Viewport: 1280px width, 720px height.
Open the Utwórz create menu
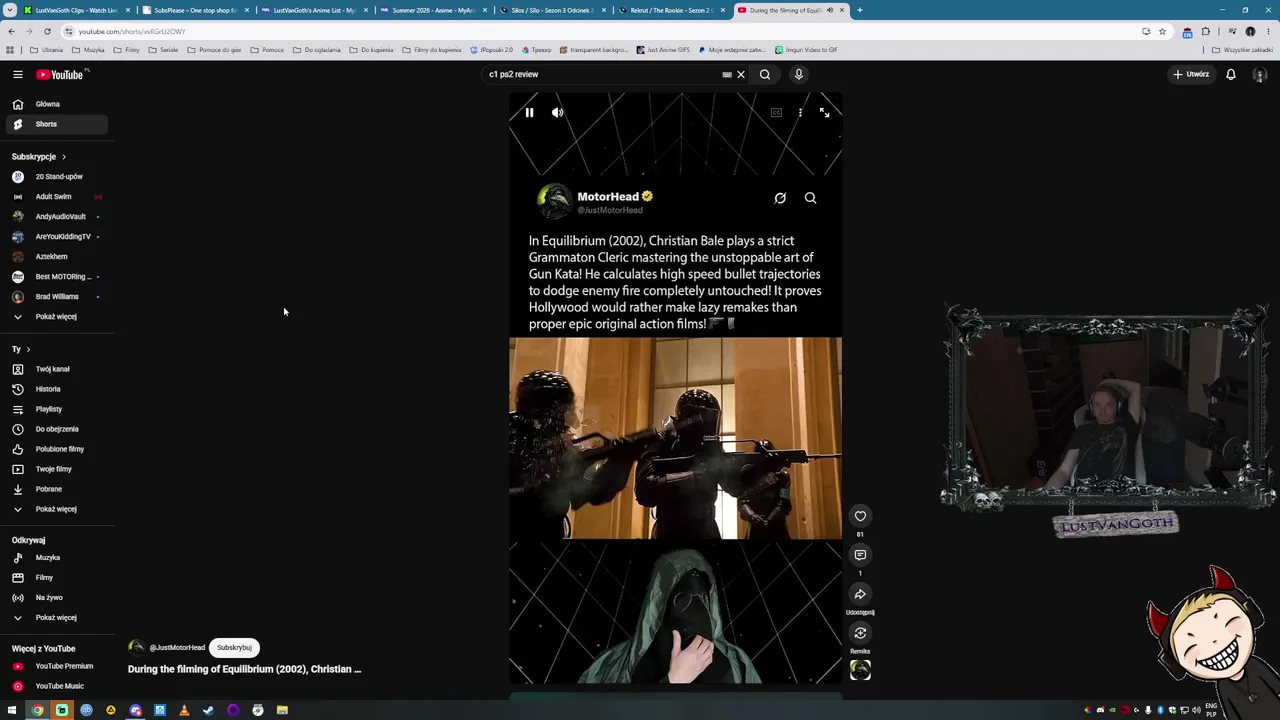[1191, 74]
